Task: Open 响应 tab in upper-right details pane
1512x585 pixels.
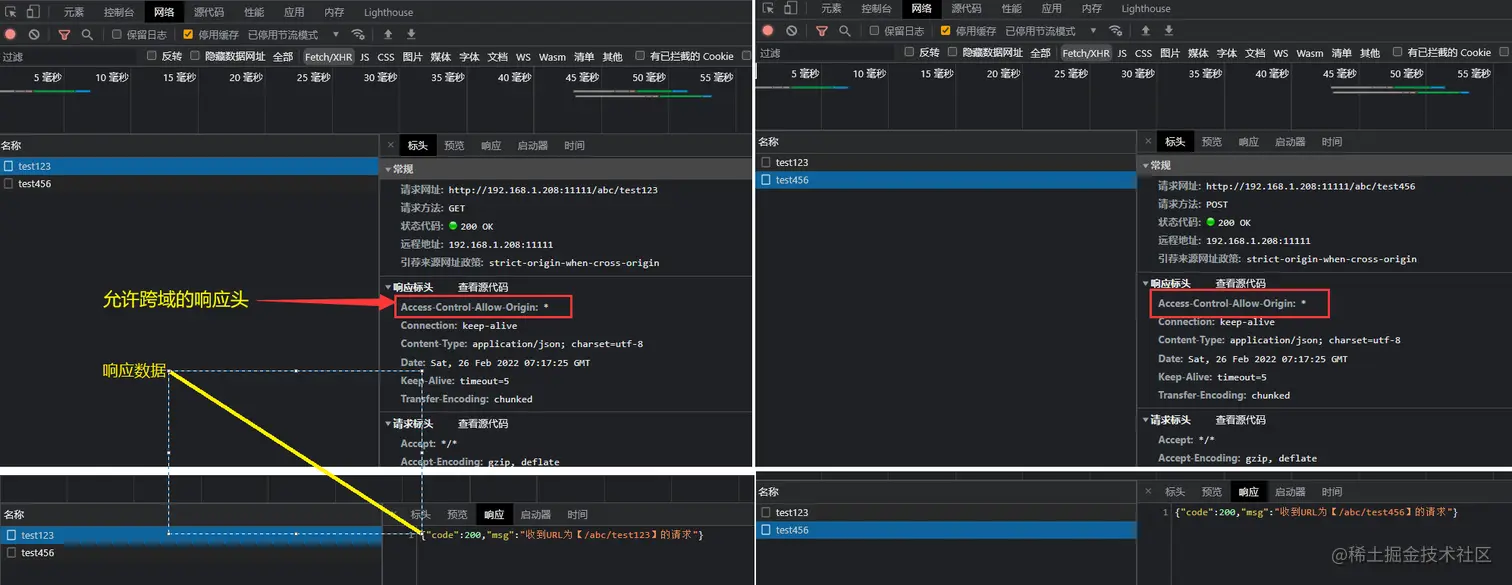Action: [1248, 142]
